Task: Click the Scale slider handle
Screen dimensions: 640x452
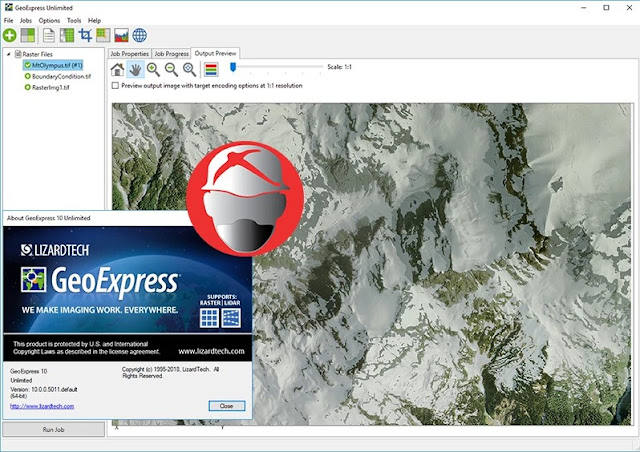Action: pyautogui.click(x=233, y=67)
